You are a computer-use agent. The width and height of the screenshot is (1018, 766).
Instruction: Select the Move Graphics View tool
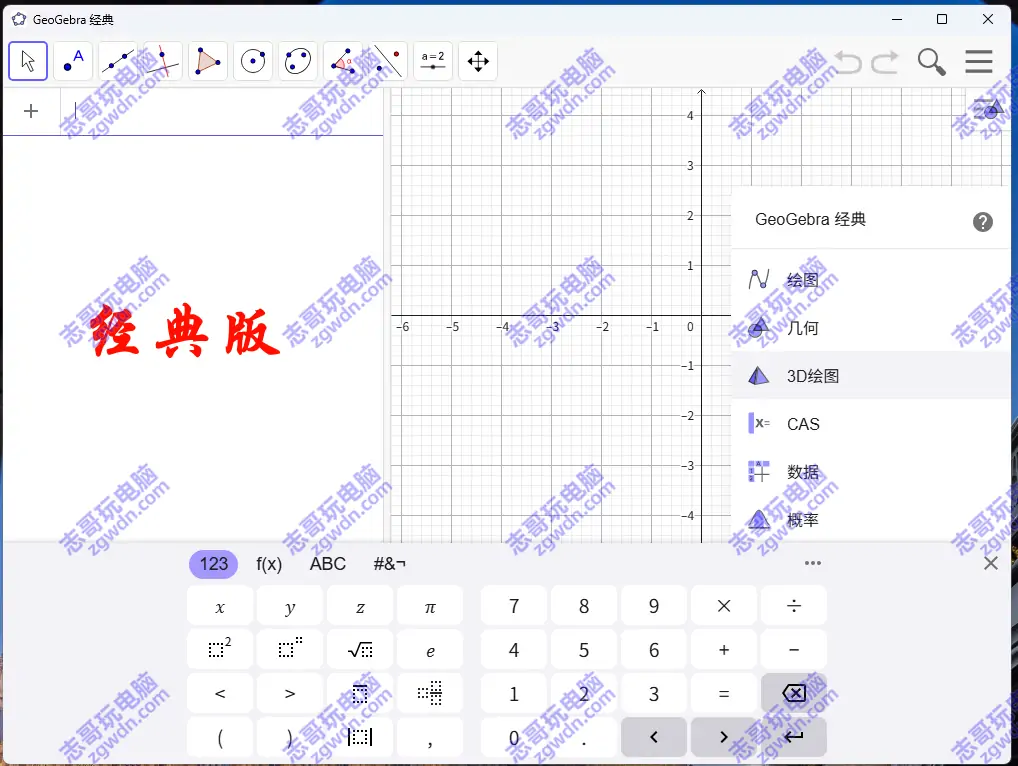tap(478, 62)
